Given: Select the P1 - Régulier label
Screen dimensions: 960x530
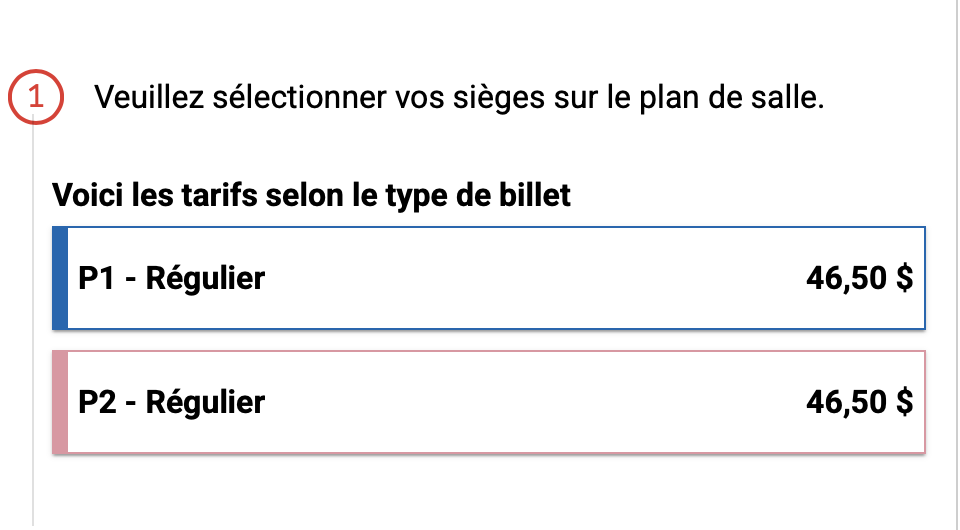Looking at the screenshot, I should (x=171, y=278).
